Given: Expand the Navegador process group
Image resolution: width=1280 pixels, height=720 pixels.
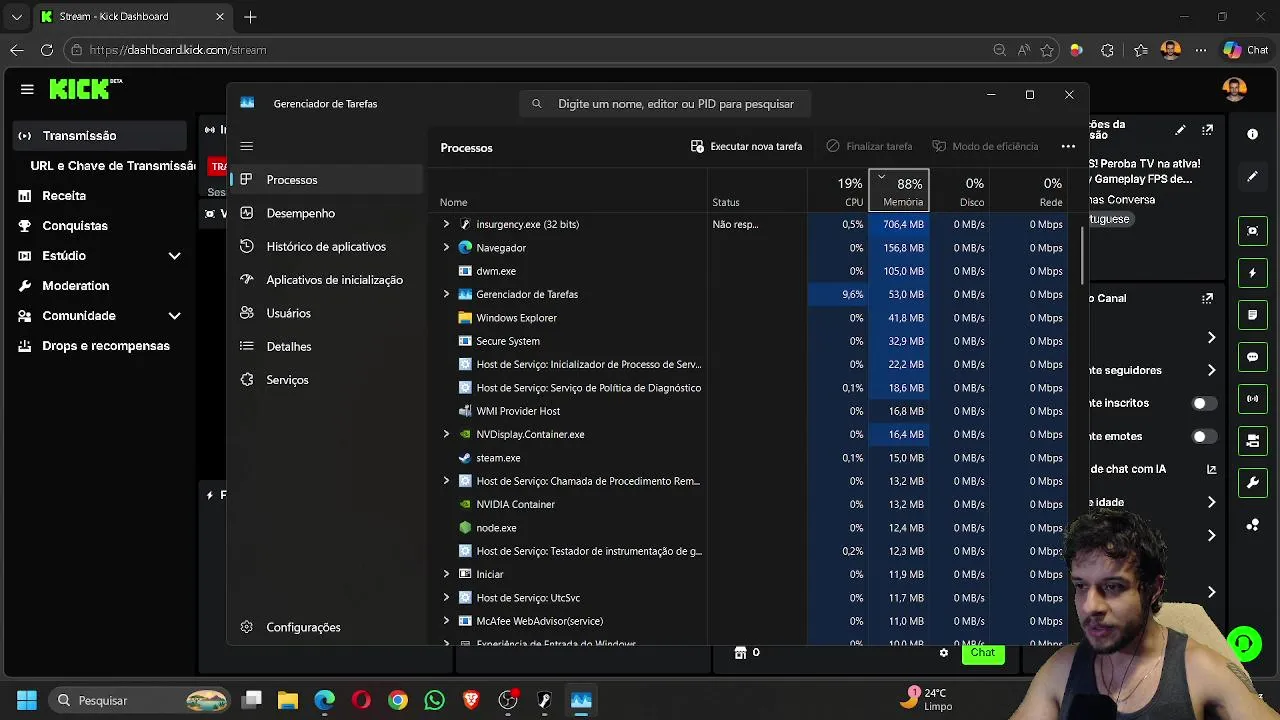Looking at the screenshot, I should [446, 247].
